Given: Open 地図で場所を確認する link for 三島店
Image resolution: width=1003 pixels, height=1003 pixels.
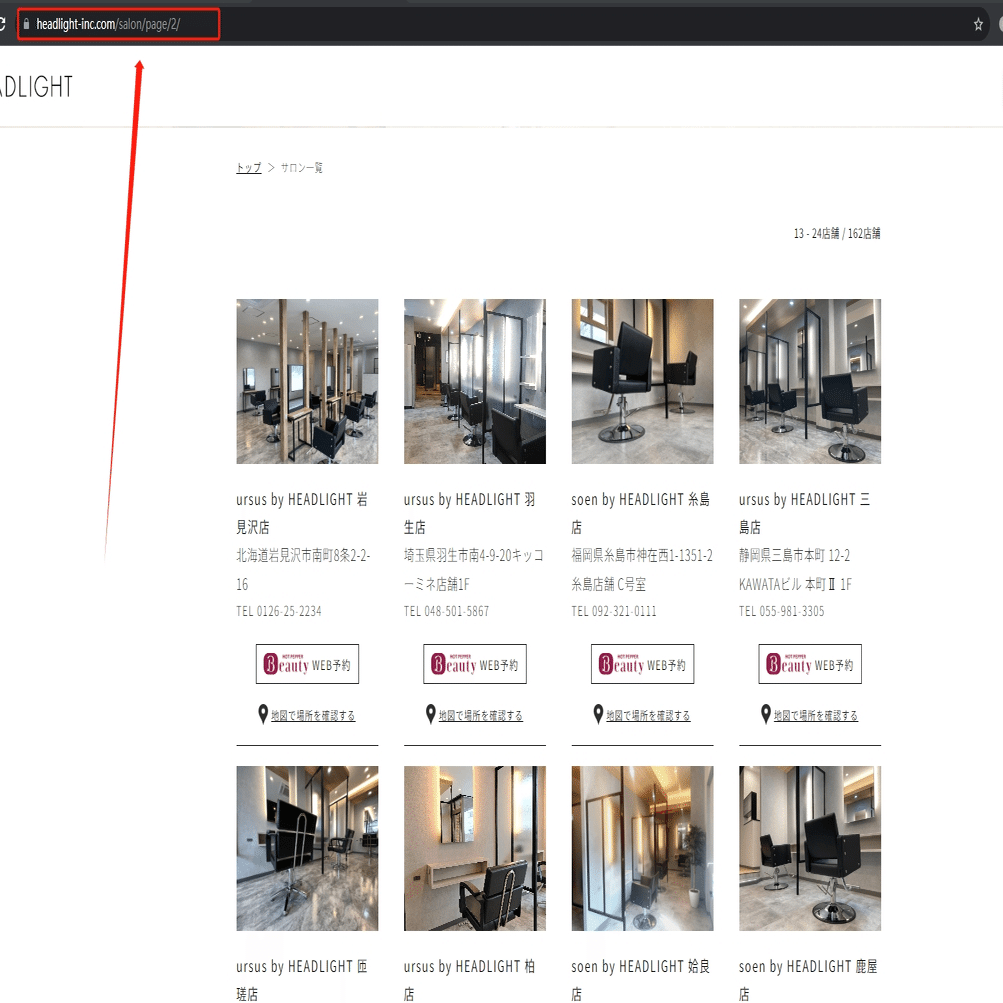Looking at the screenshot, I should tap(816, 715).
